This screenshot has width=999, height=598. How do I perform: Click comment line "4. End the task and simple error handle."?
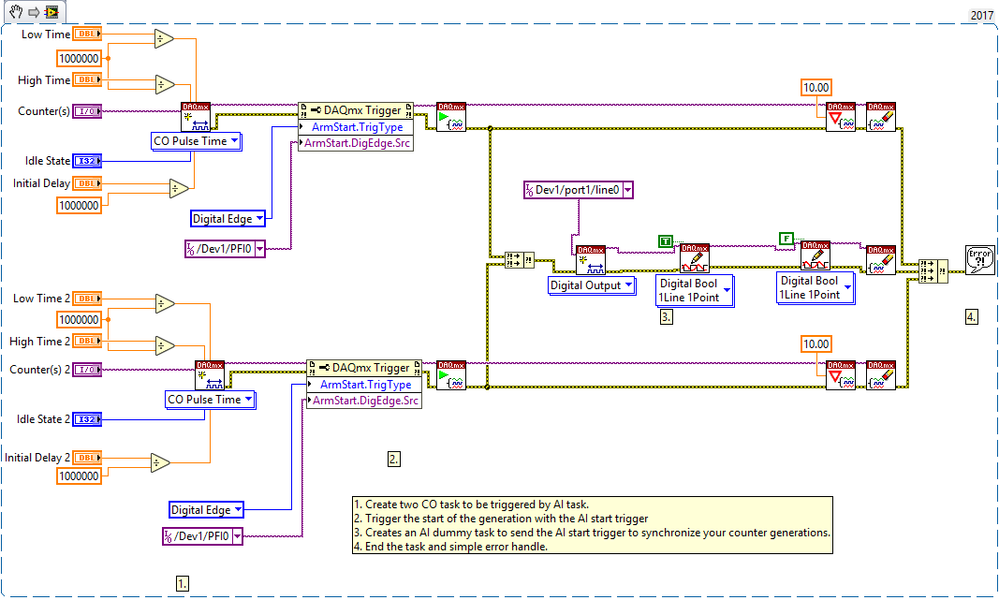pos(451,546)
